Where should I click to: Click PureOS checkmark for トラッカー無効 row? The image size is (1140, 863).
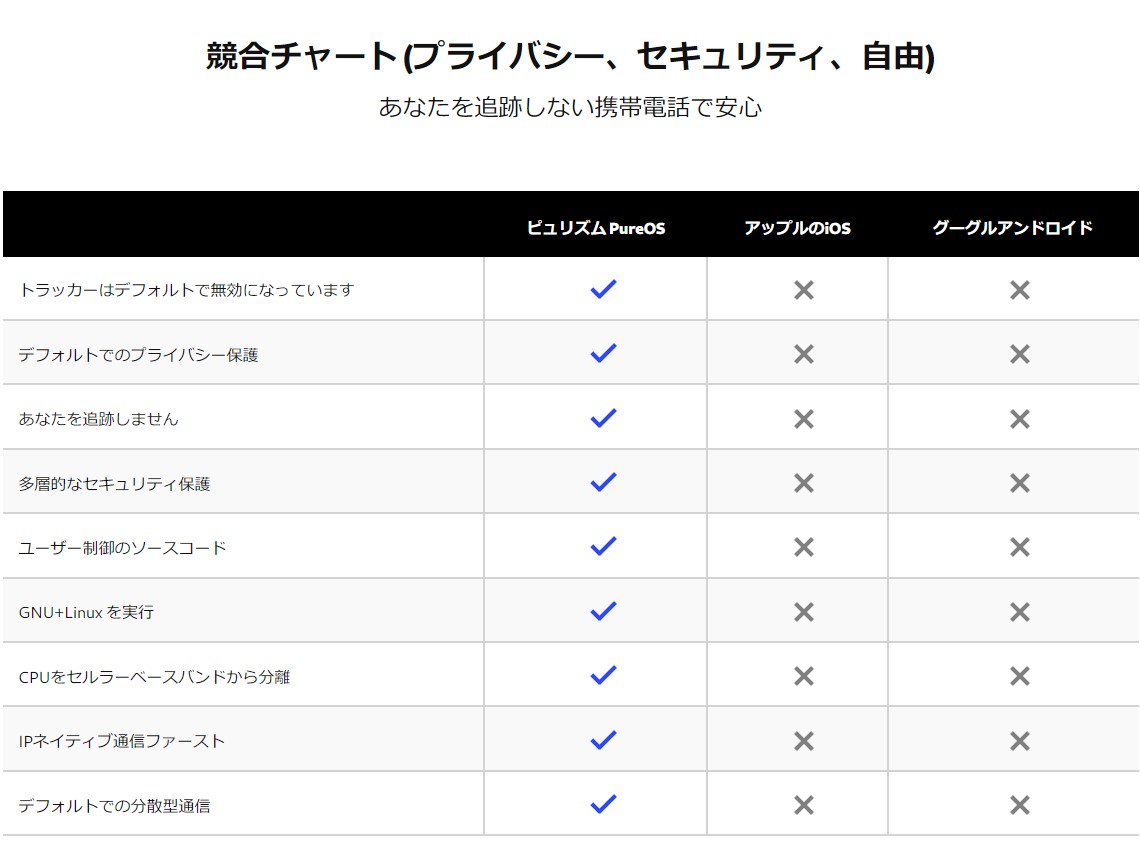[x=603, y=289]
